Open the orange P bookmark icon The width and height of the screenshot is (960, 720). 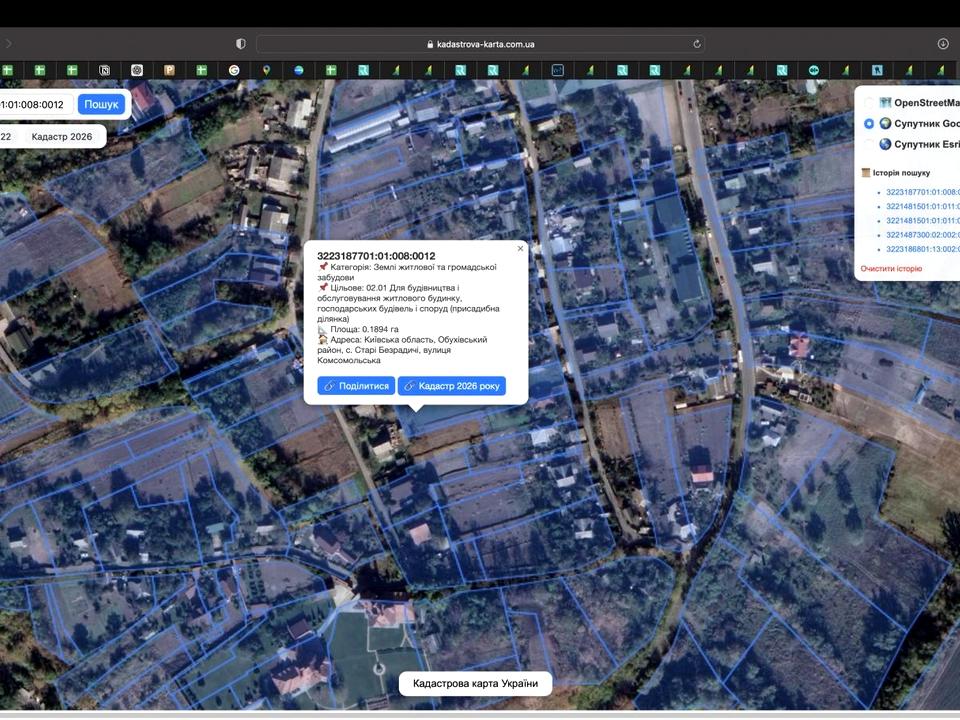pos(170,70)
